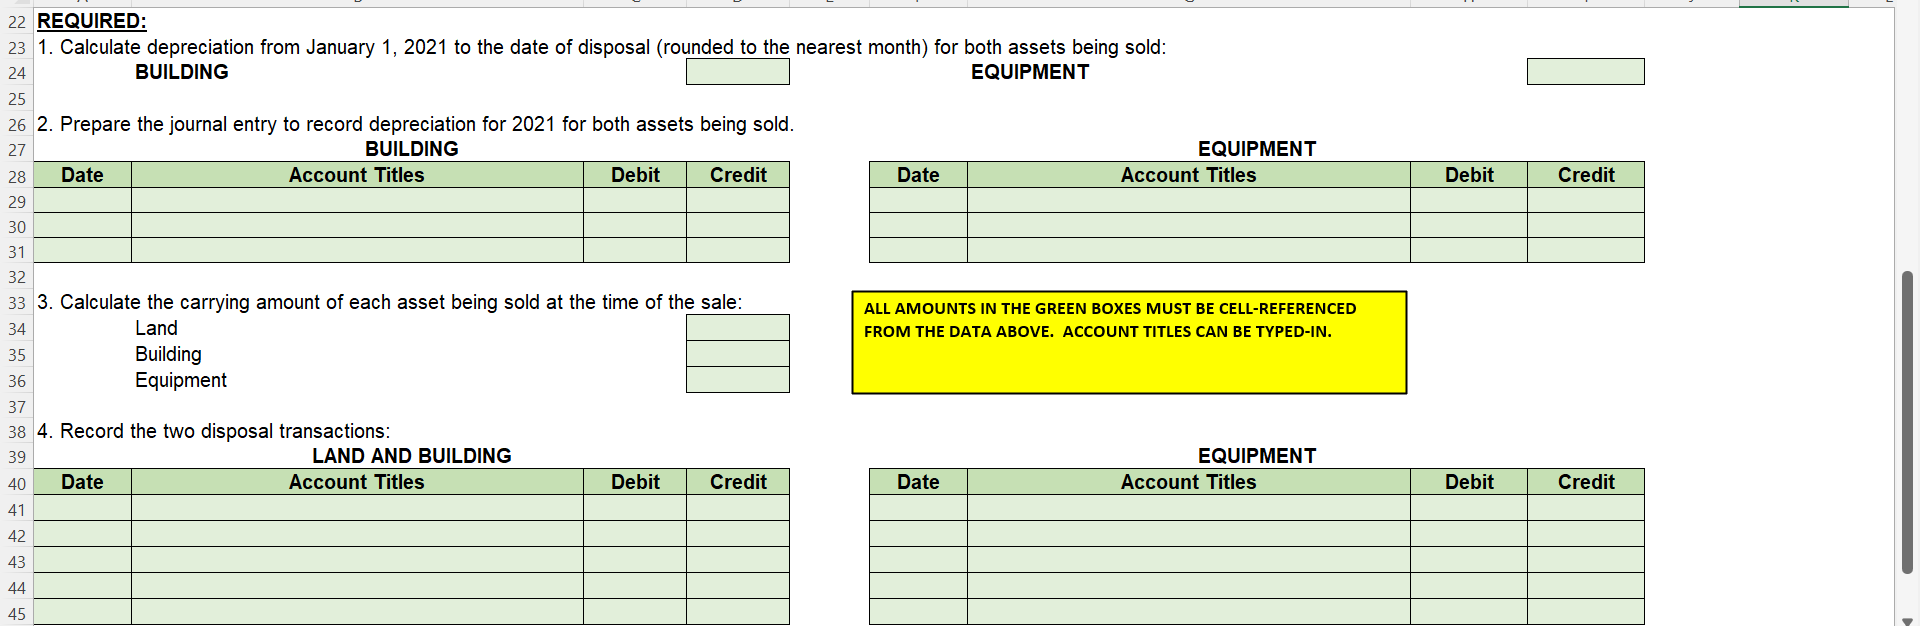Click requirement 4 disposal transactions instruction text
This screenshot has width=1920, height=626.
click(x=213, y=431)
